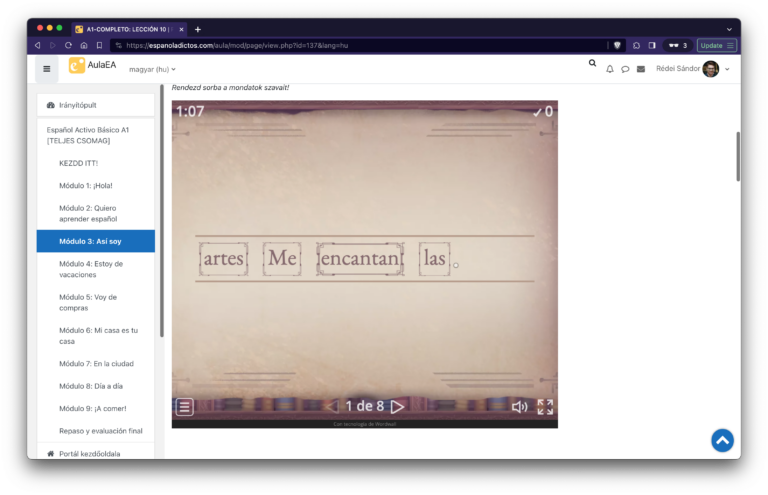Open the Brave shields icon
This screenshot has width=768, height=495.
[x=617, y=46]
